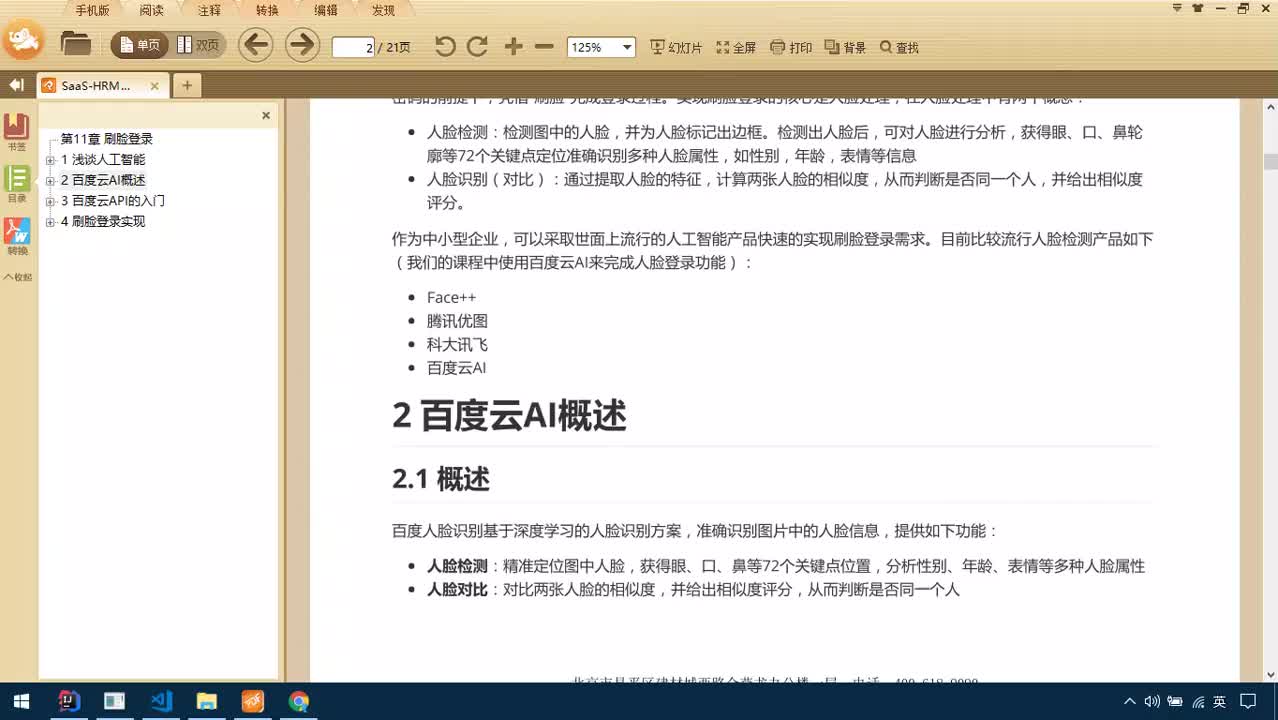1278x720 pixels.
Task: Open IntelliJ IDEA from the taskbar
Action: [x=68, y=701]
